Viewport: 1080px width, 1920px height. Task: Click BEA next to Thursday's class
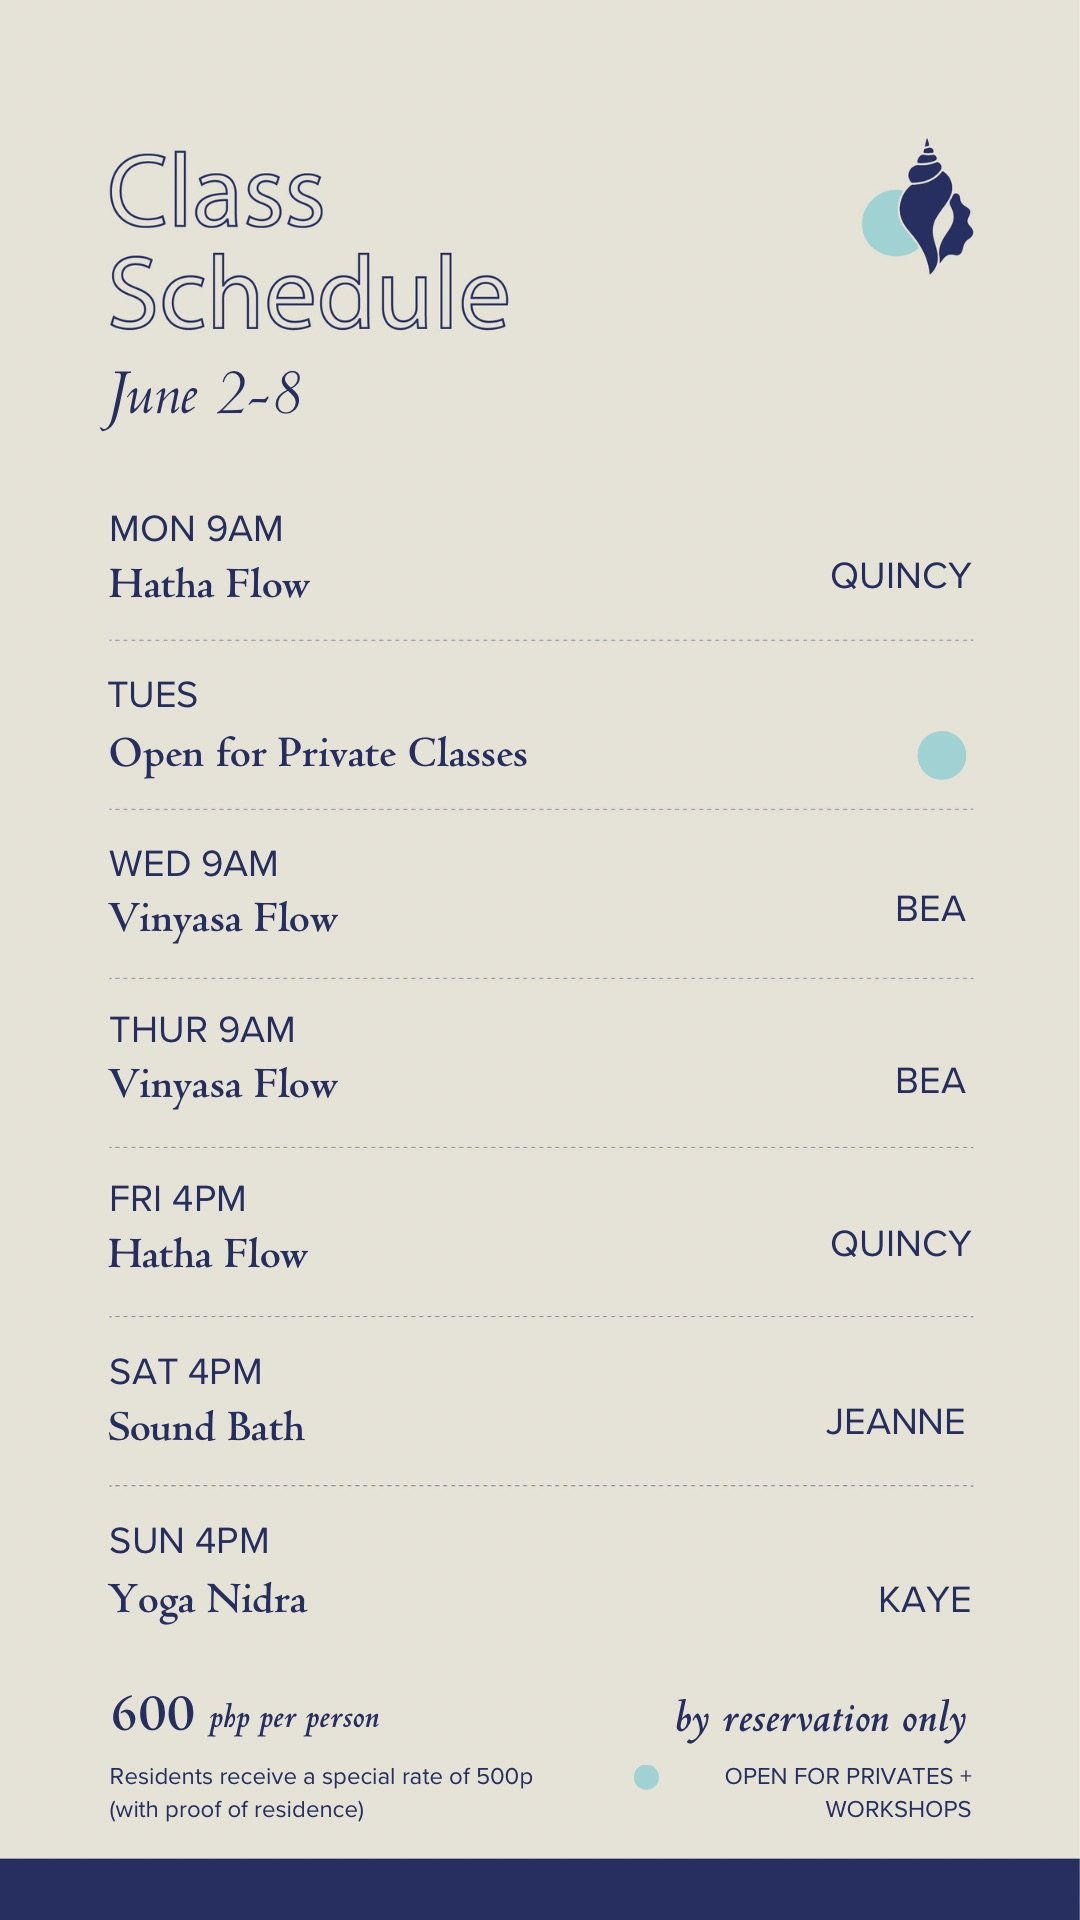click(x=930, y=1081)
